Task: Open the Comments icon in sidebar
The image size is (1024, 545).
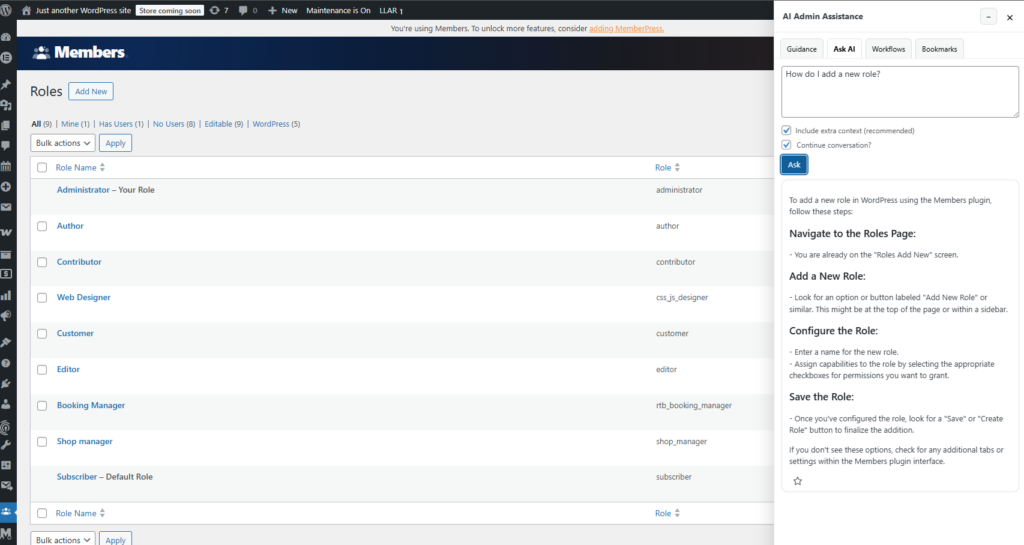Action: [x=6, y=146]
